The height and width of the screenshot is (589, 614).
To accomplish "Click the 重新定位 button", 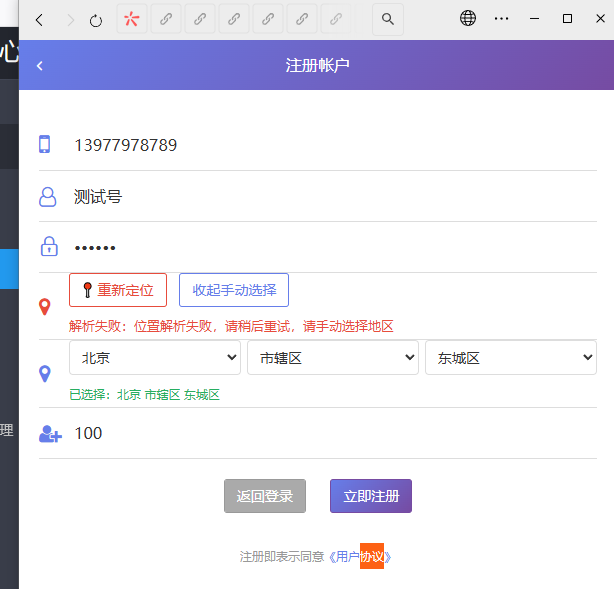I will 118,290.
